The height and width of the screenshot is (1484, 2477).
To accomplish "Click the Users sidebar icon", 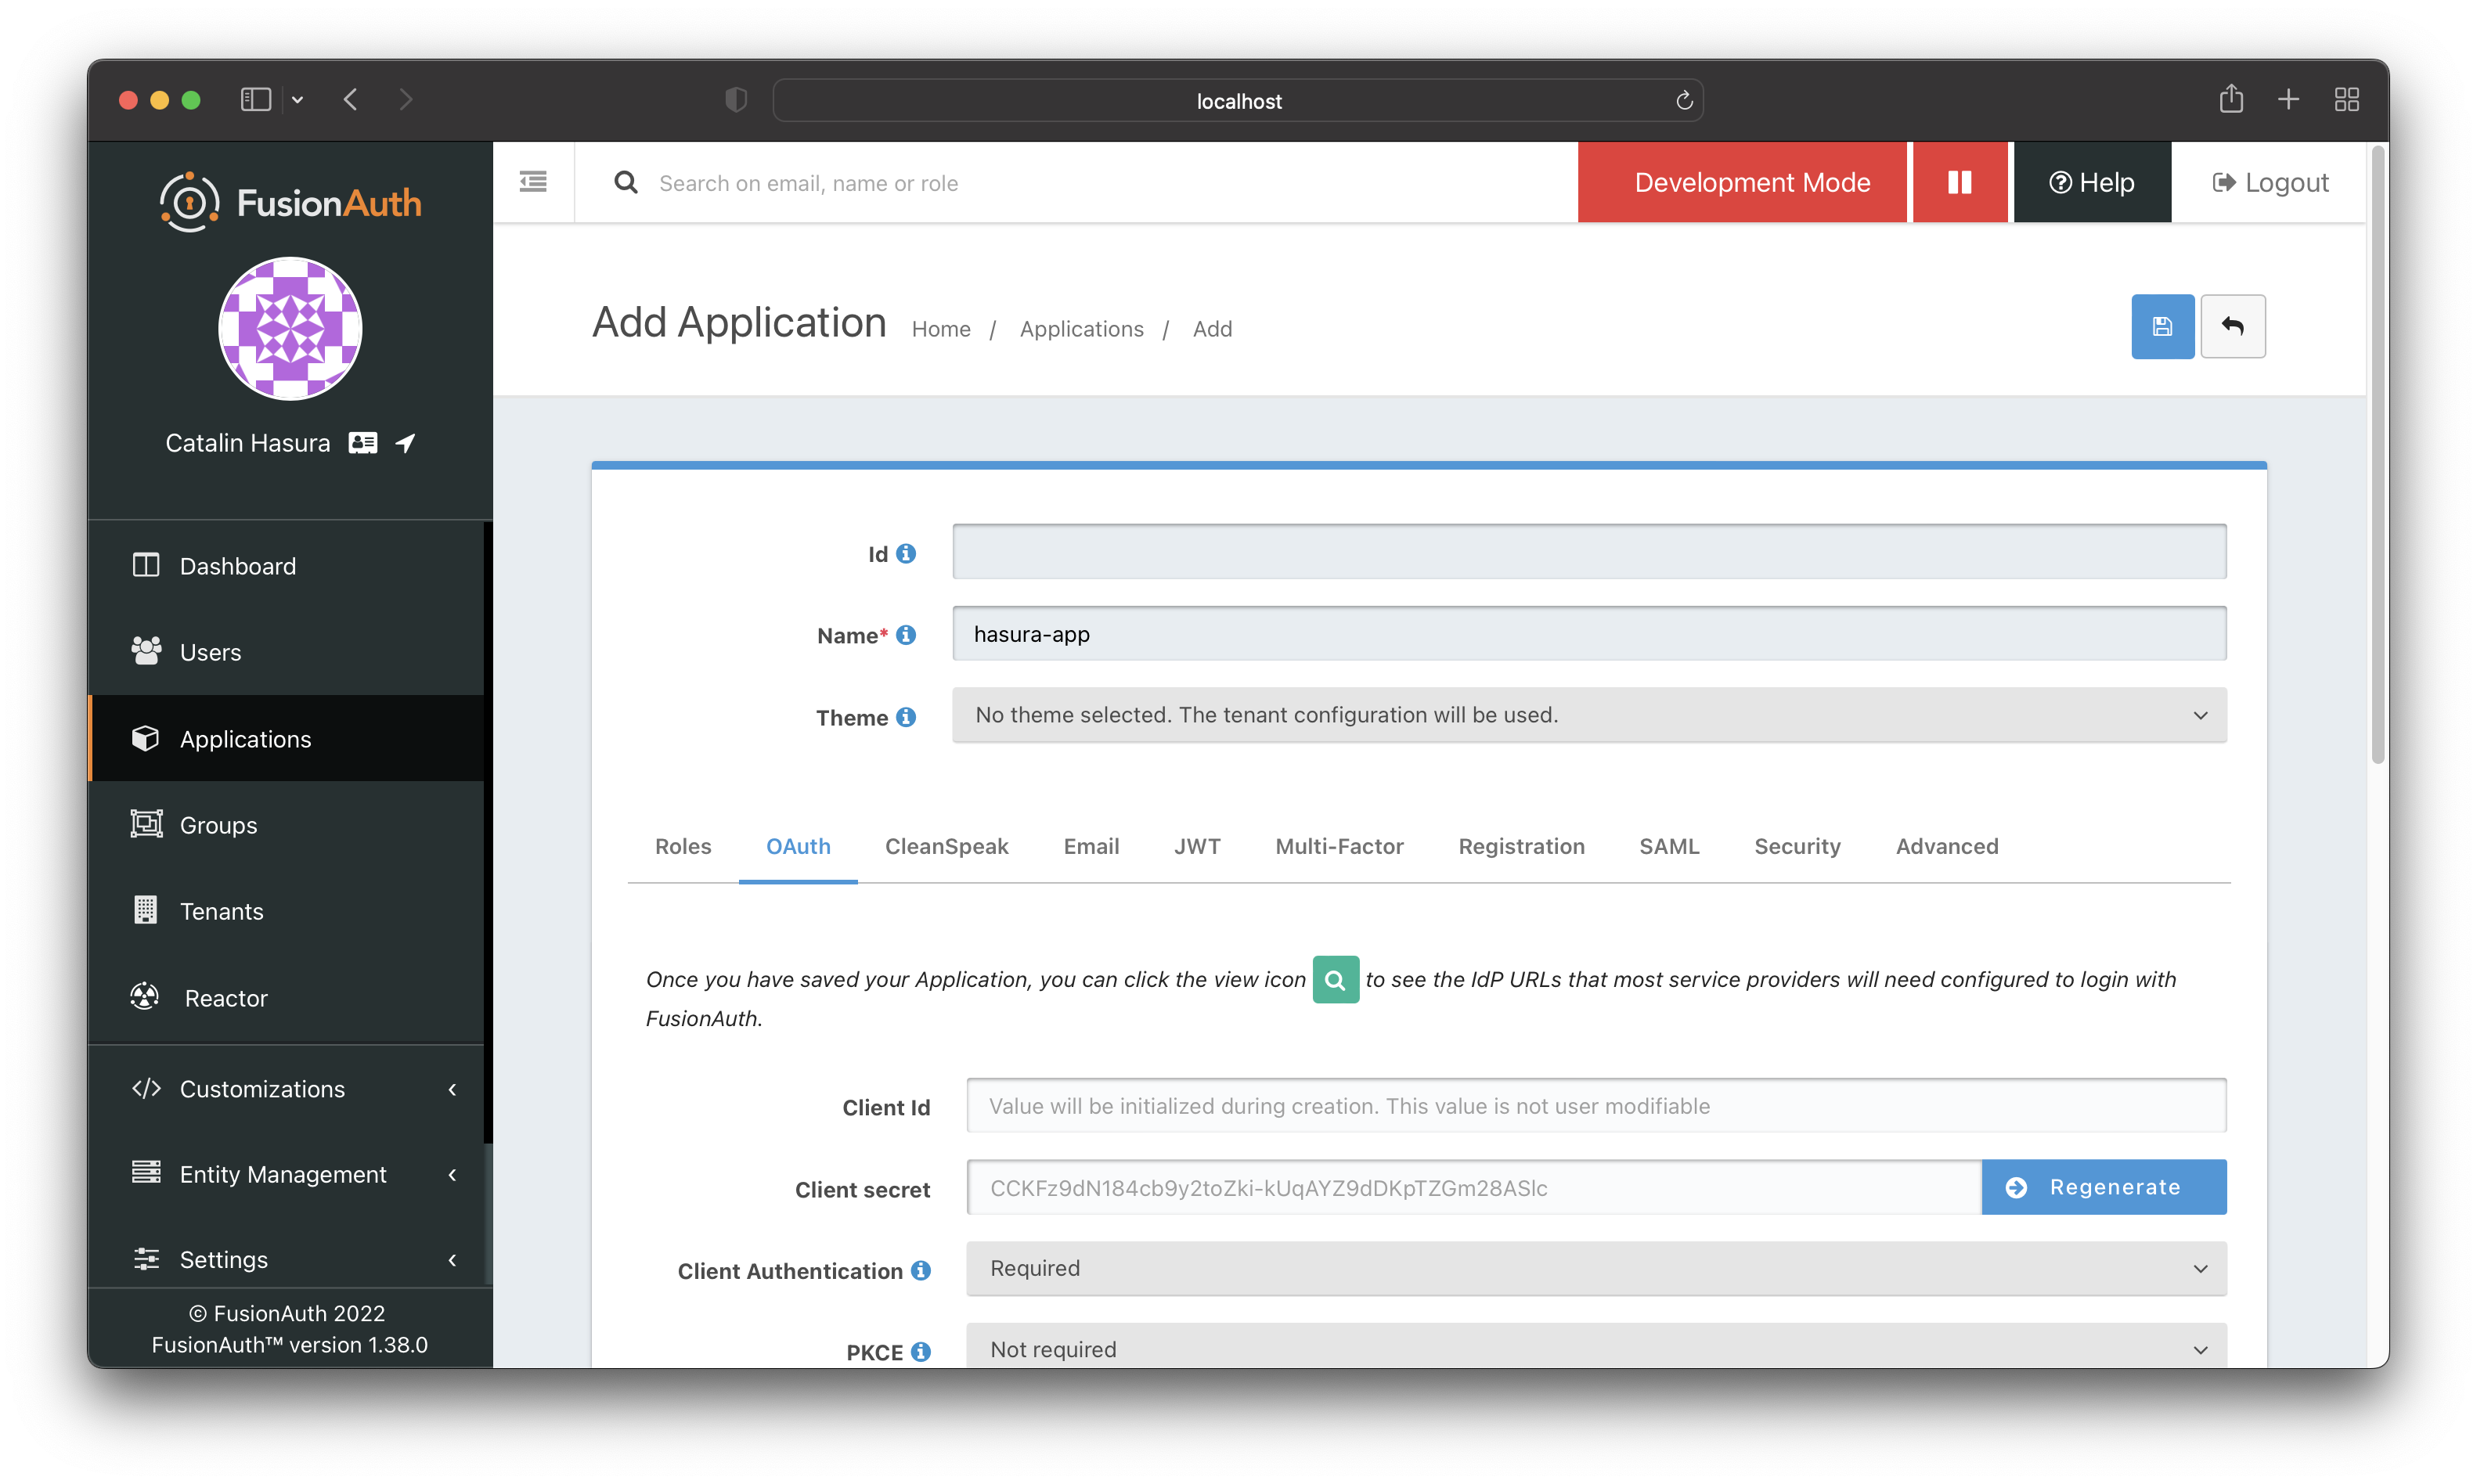I will point(145,652).
